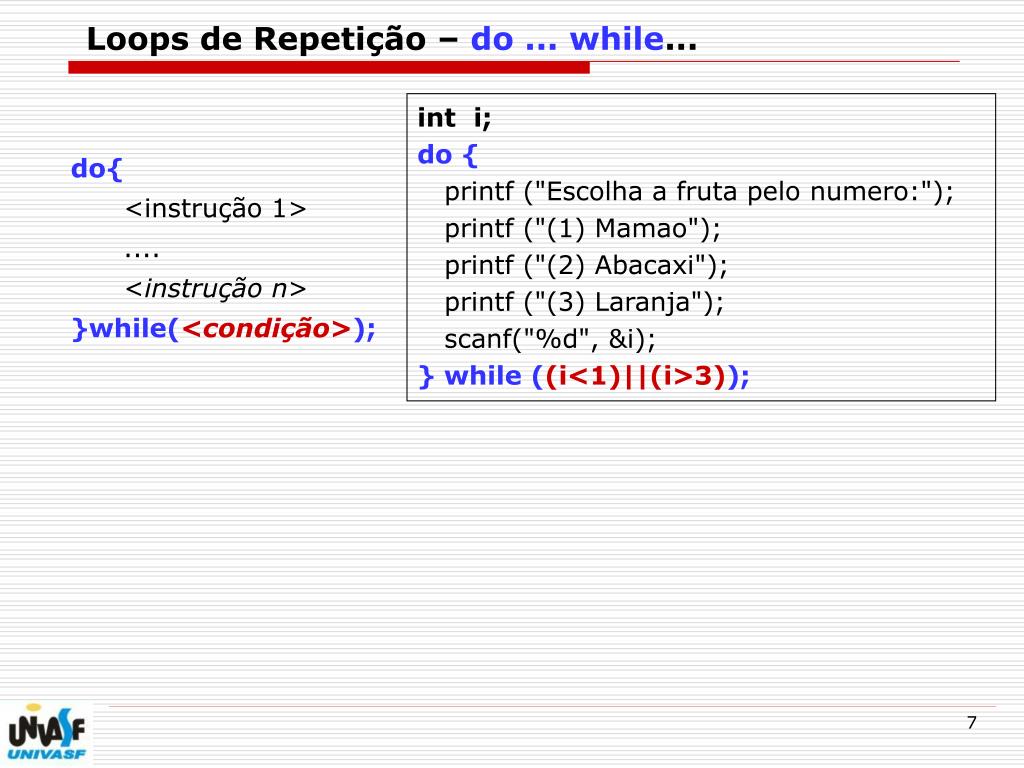Click the '....' ellipsis line between instructions

click(142, 254)
